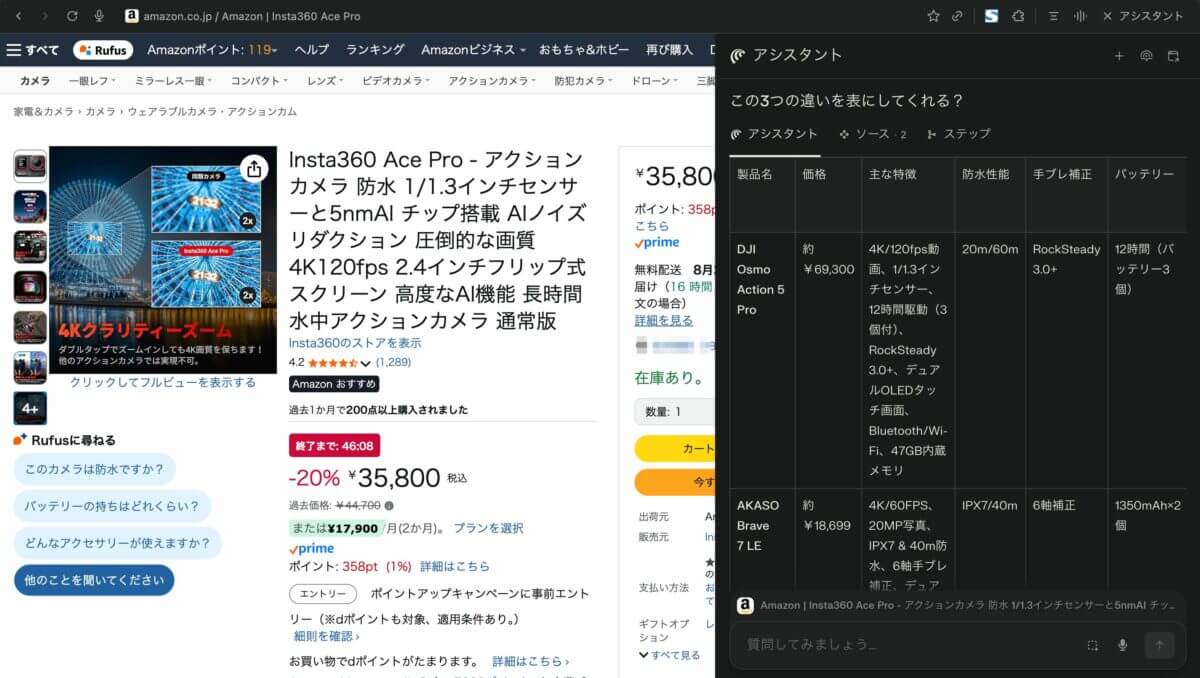Screen dimensions: 1200x678
Task: Switch to the ステップ tab
Action: coord(958,134)
